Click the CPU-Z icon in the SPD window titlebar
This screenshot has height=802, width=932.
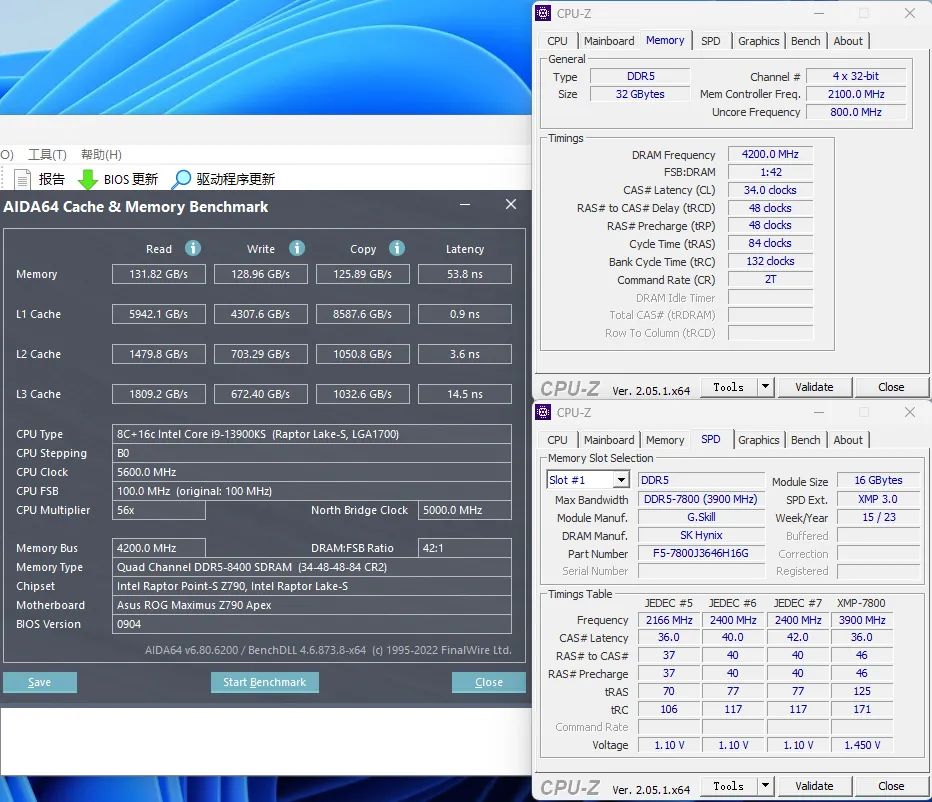click(542, 411)
